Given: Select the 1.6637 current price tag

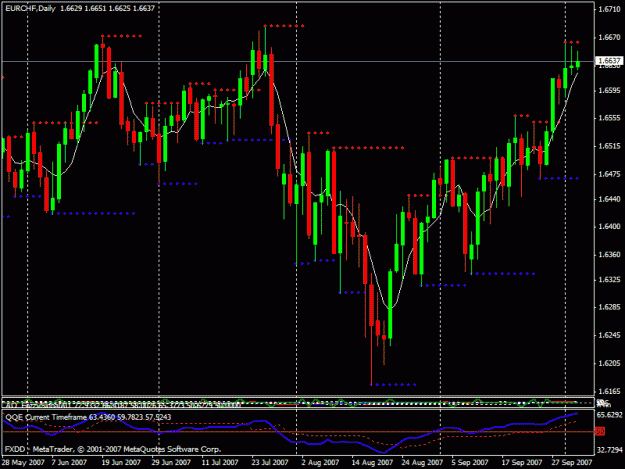Looking at the screenshot, I should point(609,61).
